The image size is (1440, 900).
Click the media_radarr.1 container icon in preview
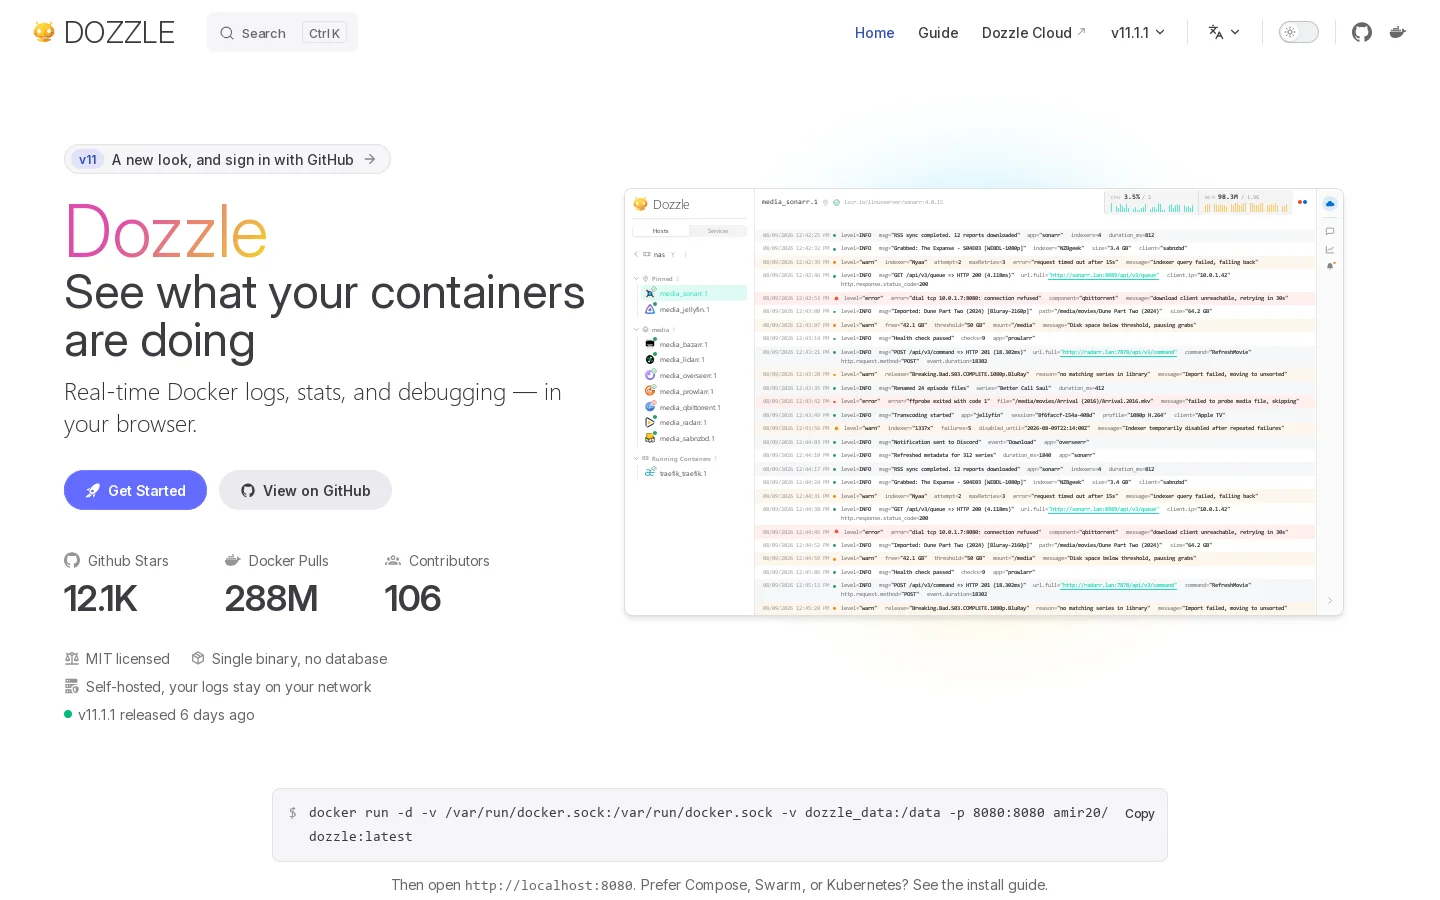click(x=650, y=422)
